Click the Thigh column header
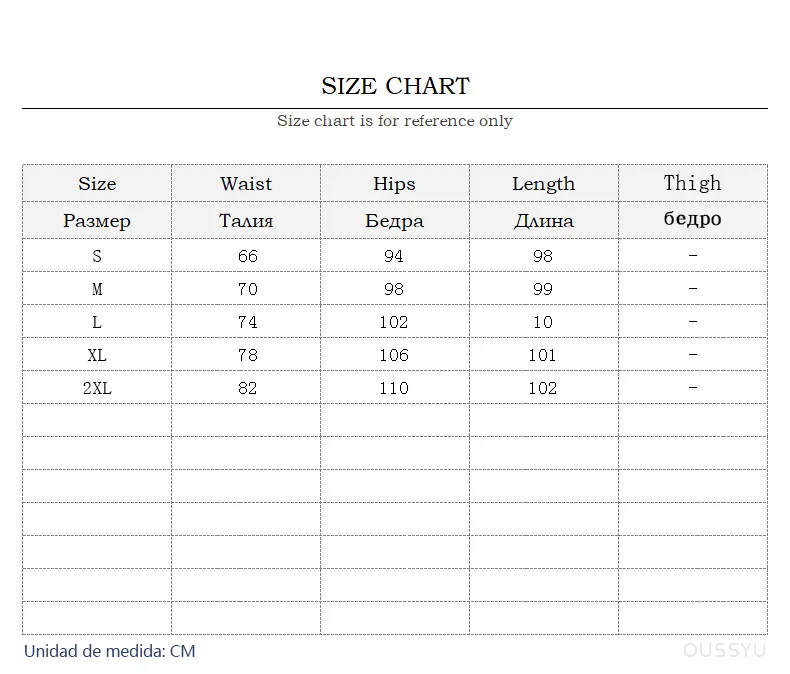 tap(692, 183)
